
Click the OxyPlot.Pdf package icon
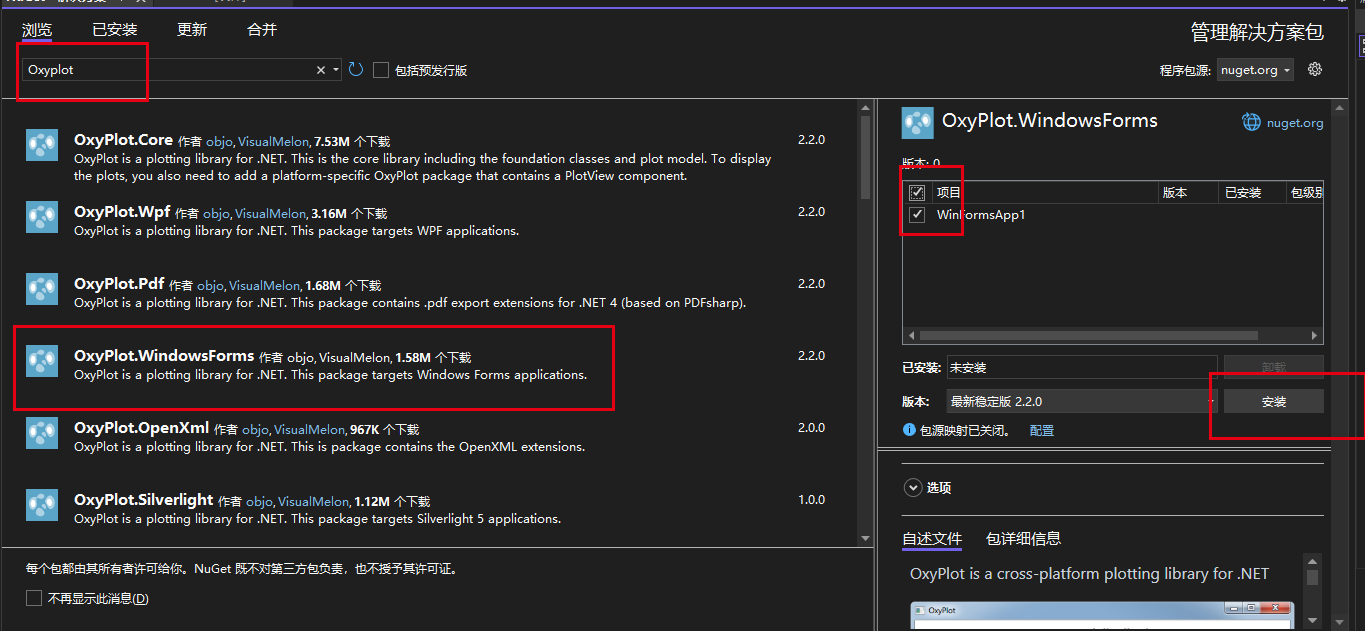(42, 289)
